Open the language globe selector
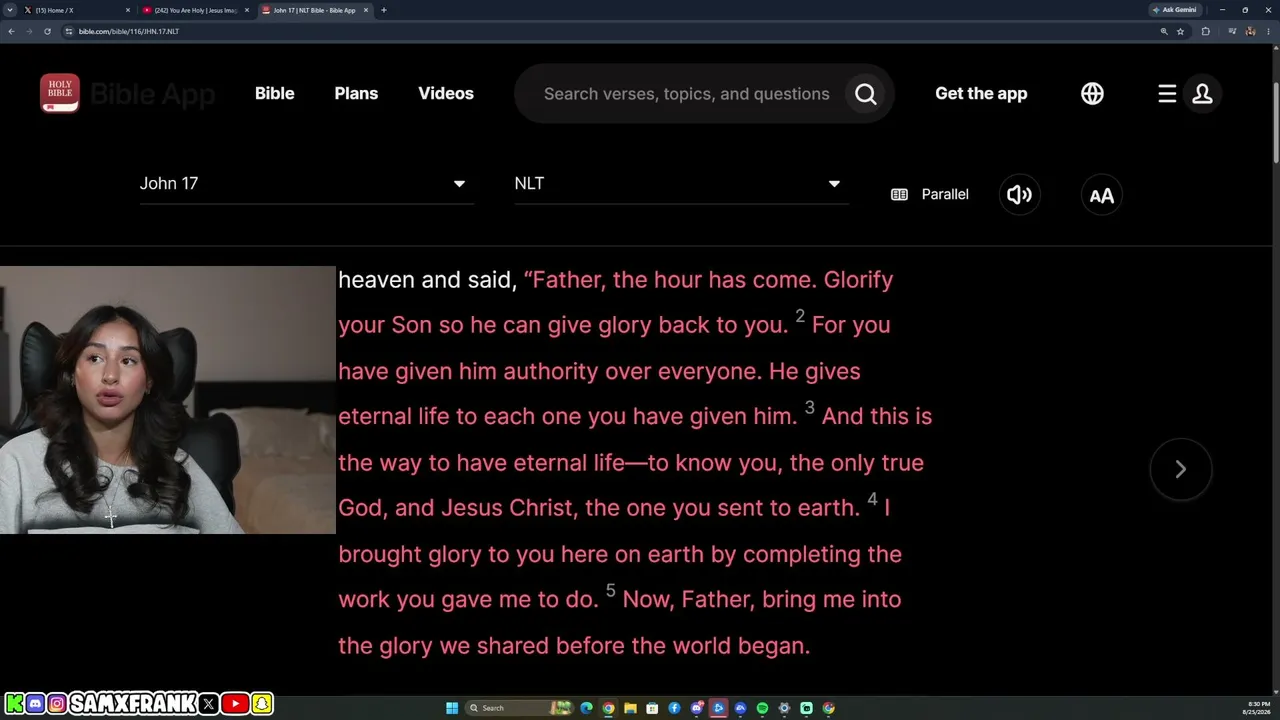The width and height of the screenshot is (1280, 720). click(x=1092, y=94)
